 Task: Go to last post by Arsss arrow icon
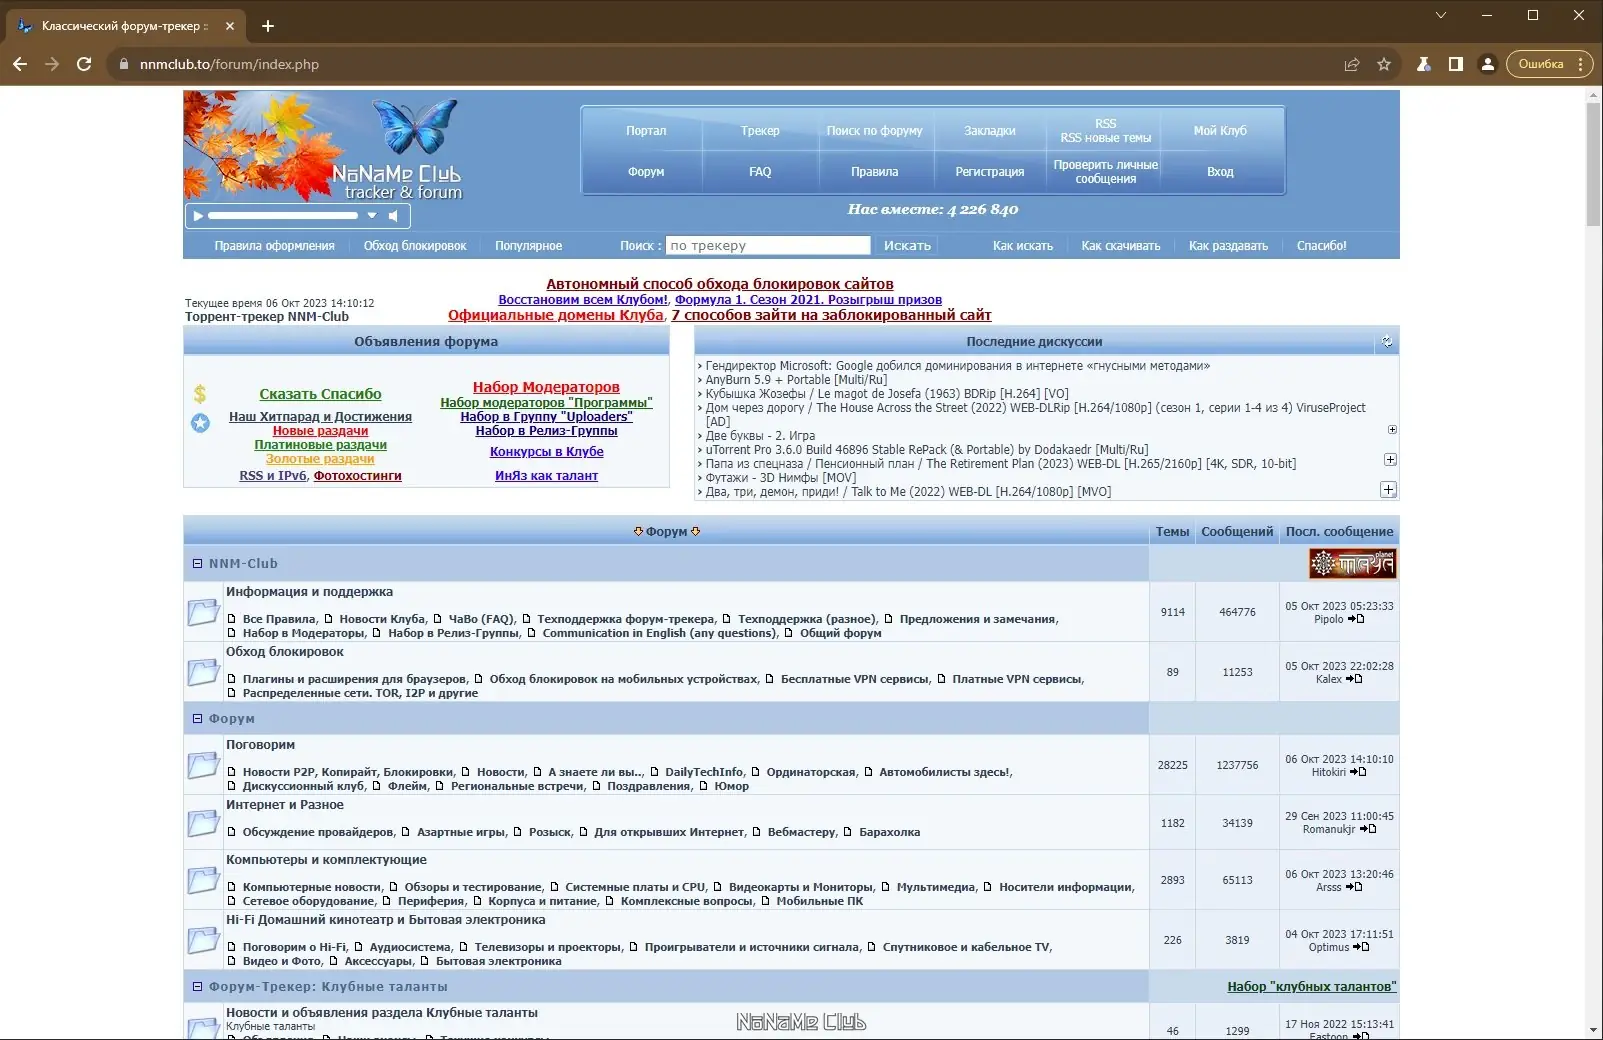pyautogui.click(x=1354, y=888)
